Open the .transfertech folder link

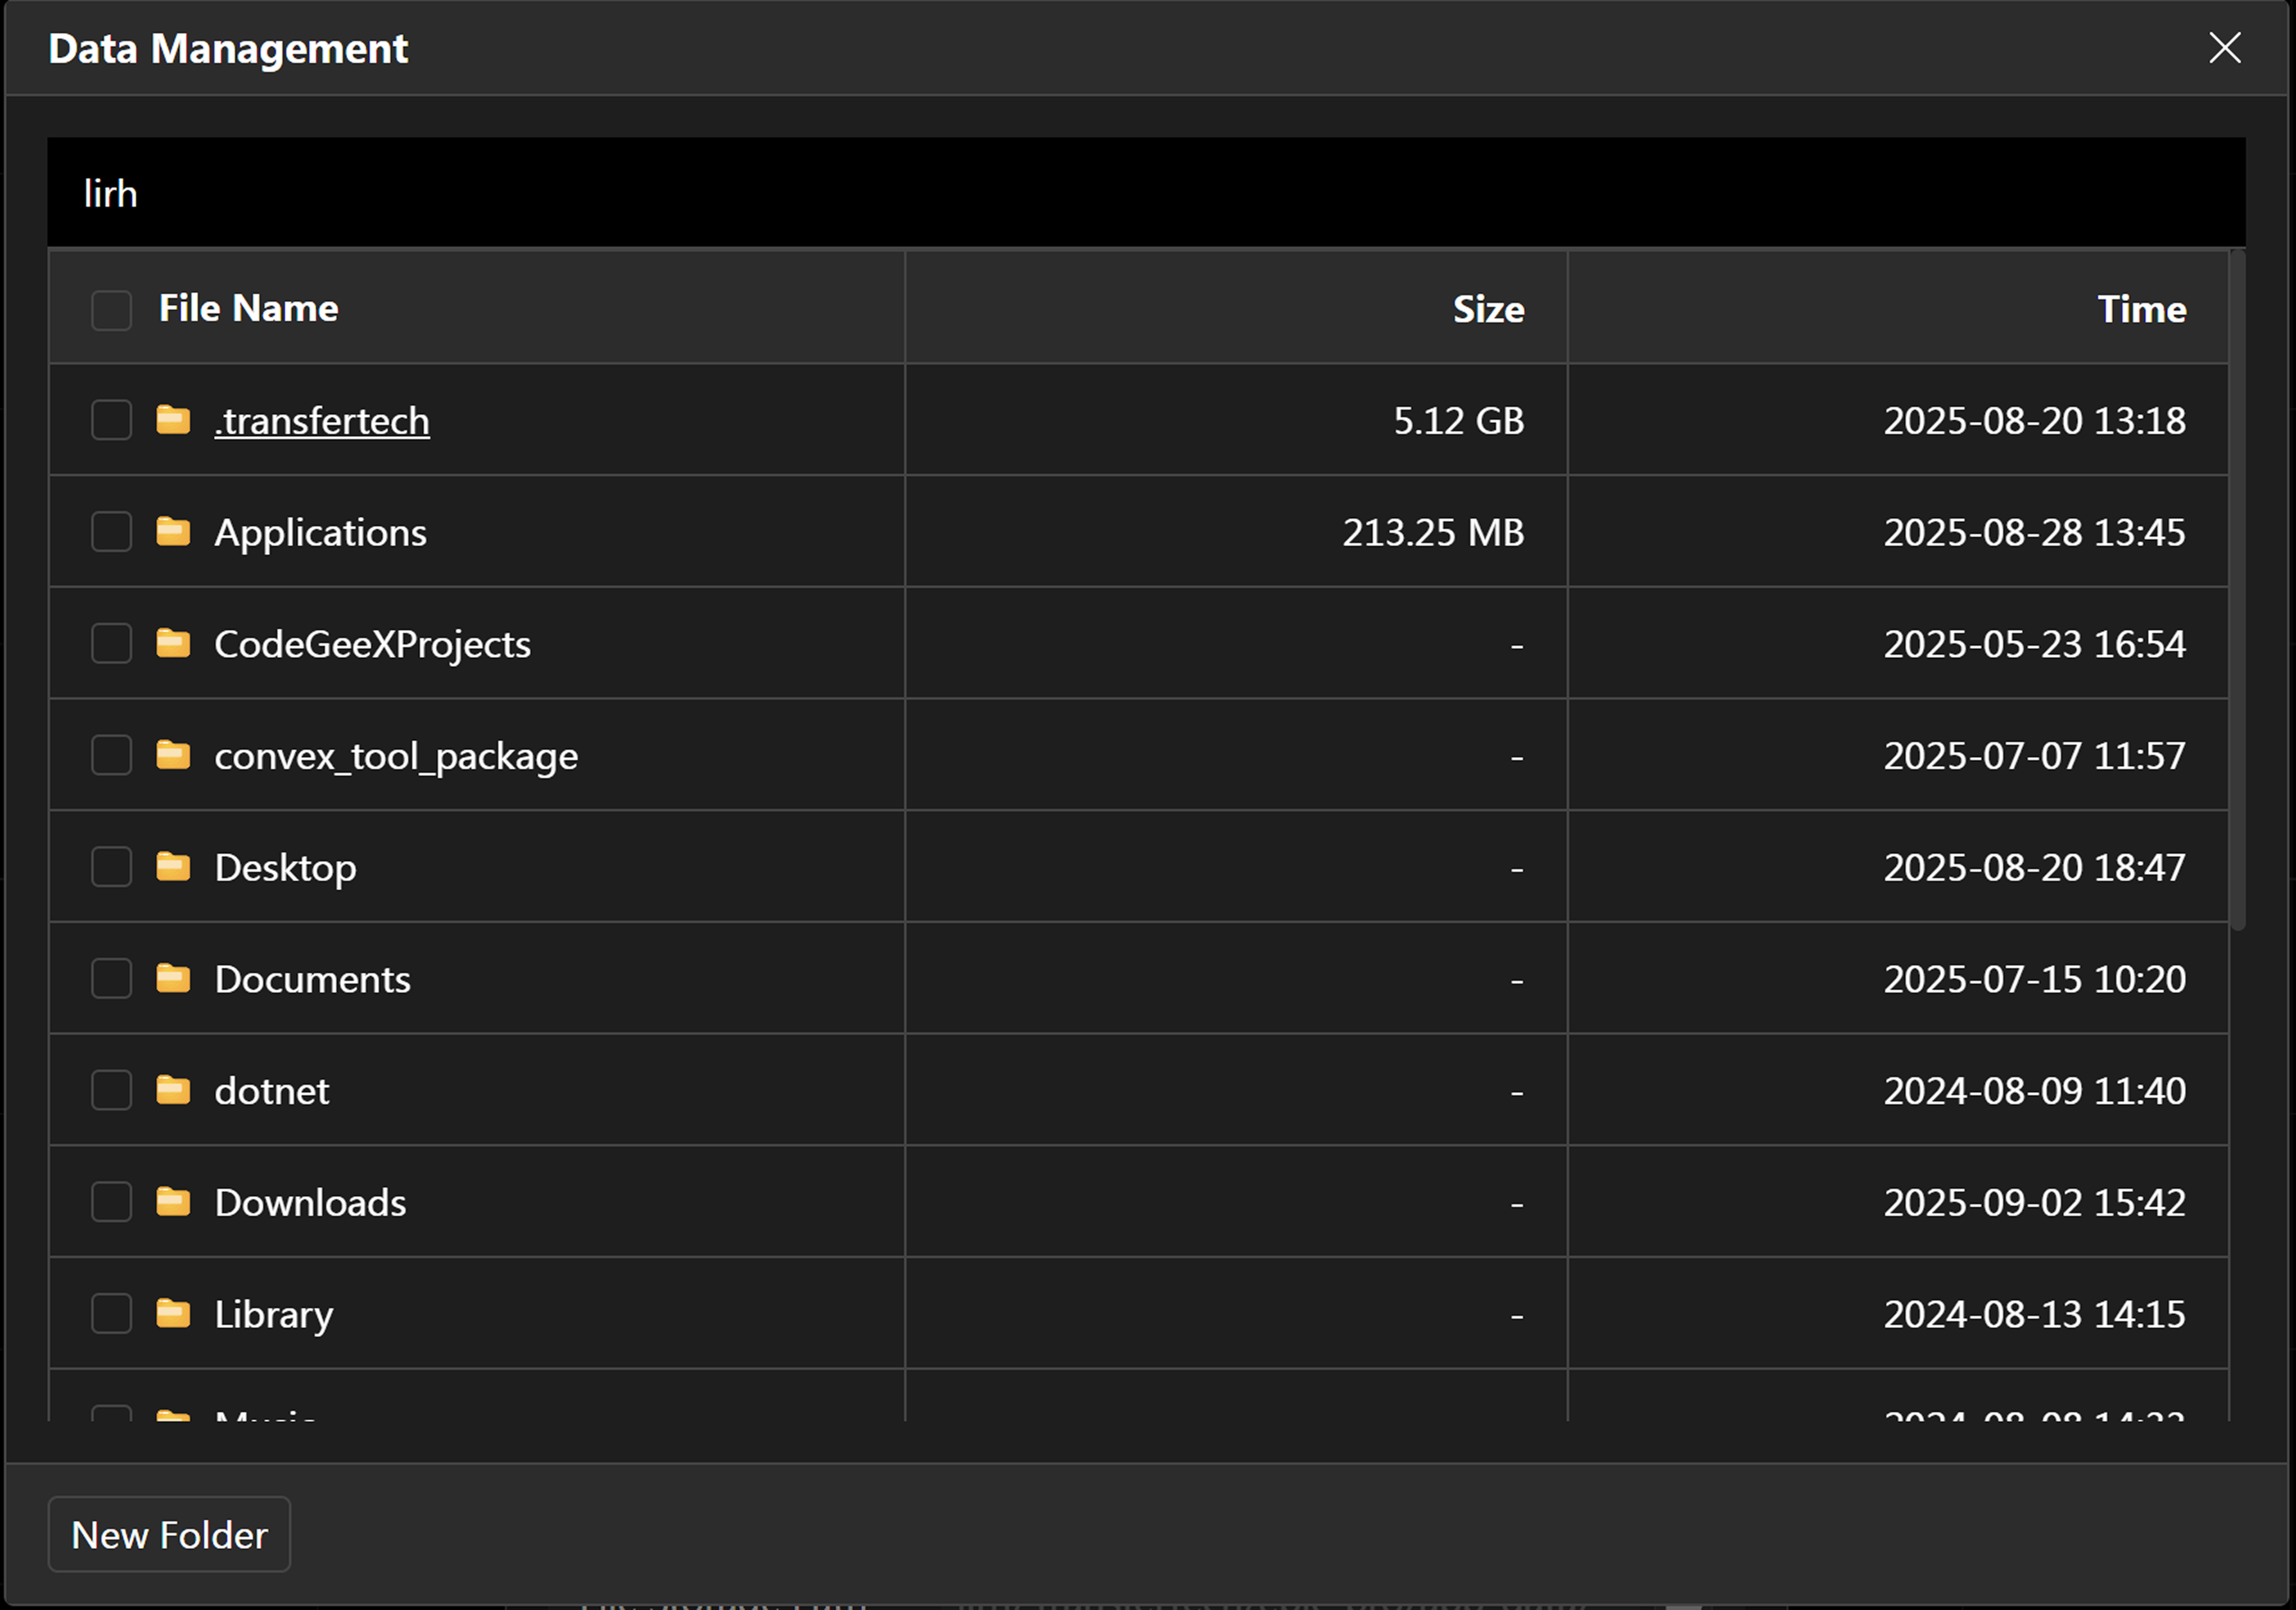coord(321,421)
